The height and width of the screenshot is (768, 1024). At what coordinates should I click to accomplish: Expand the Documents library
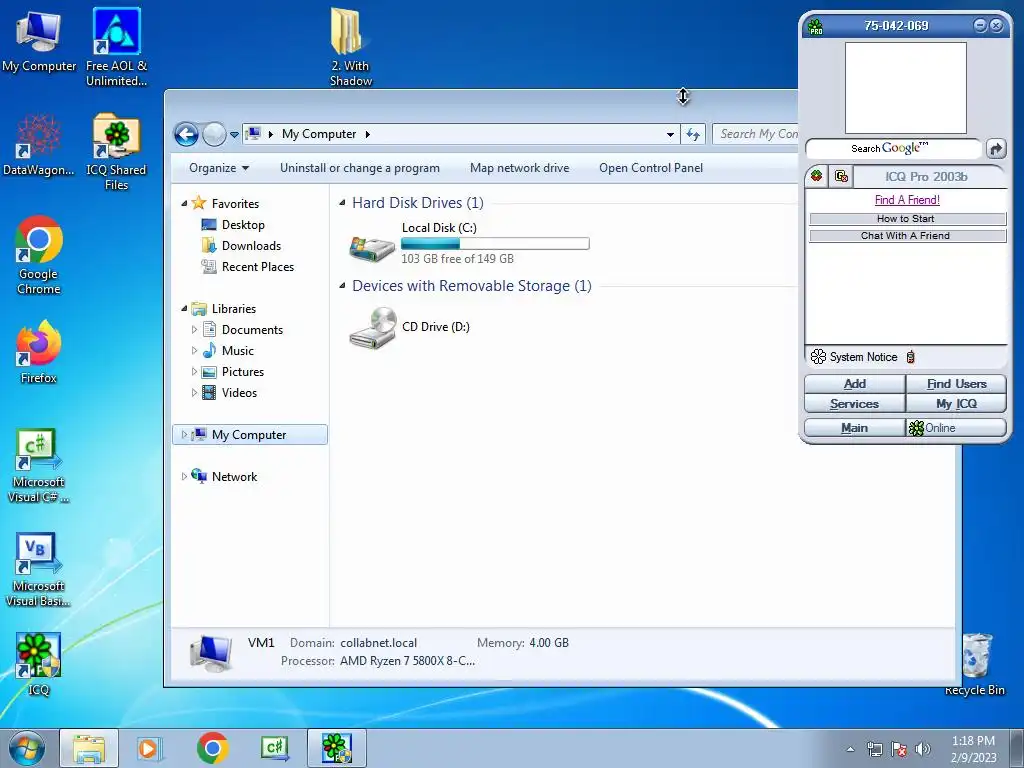point(194,330)
